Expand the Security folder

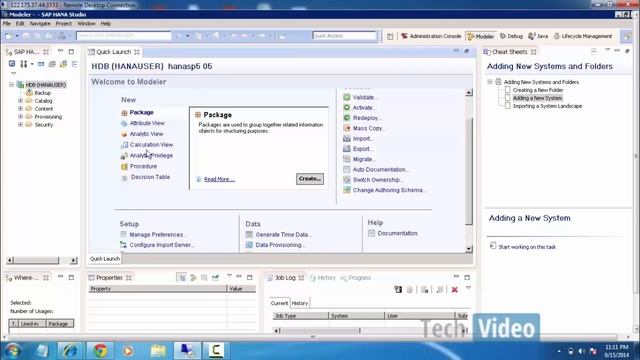click(x=20, y=125)
